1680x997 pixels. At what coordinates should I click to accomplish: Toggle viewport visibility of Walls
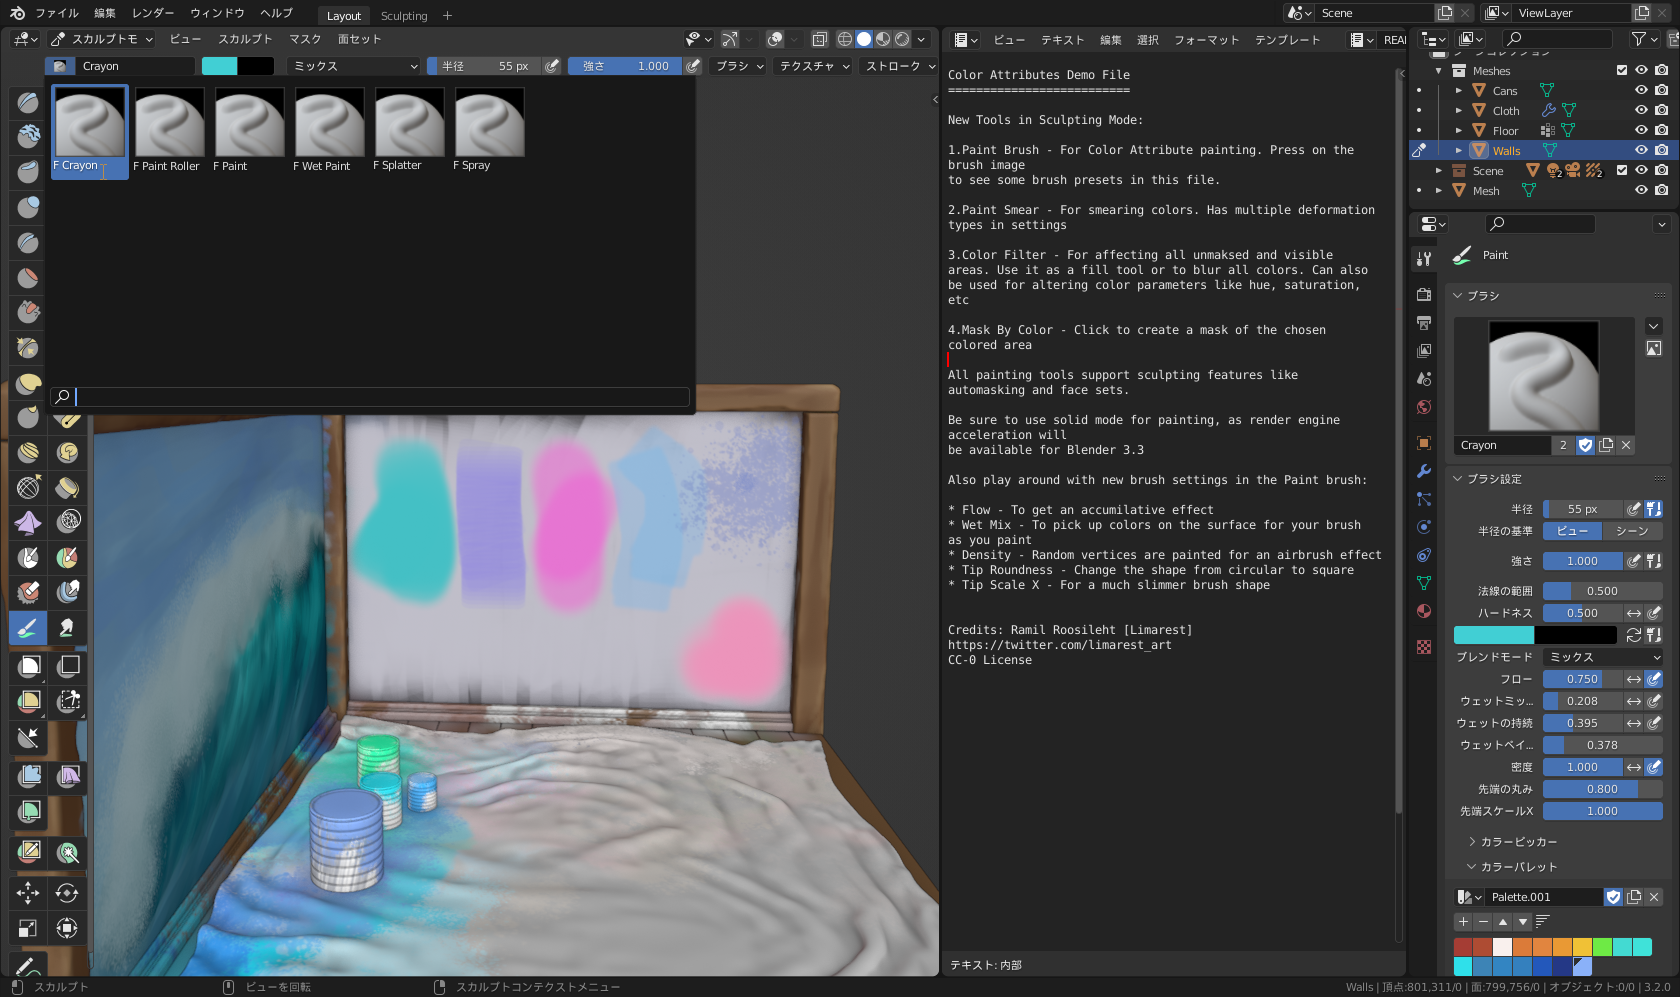coord(1641,151)
